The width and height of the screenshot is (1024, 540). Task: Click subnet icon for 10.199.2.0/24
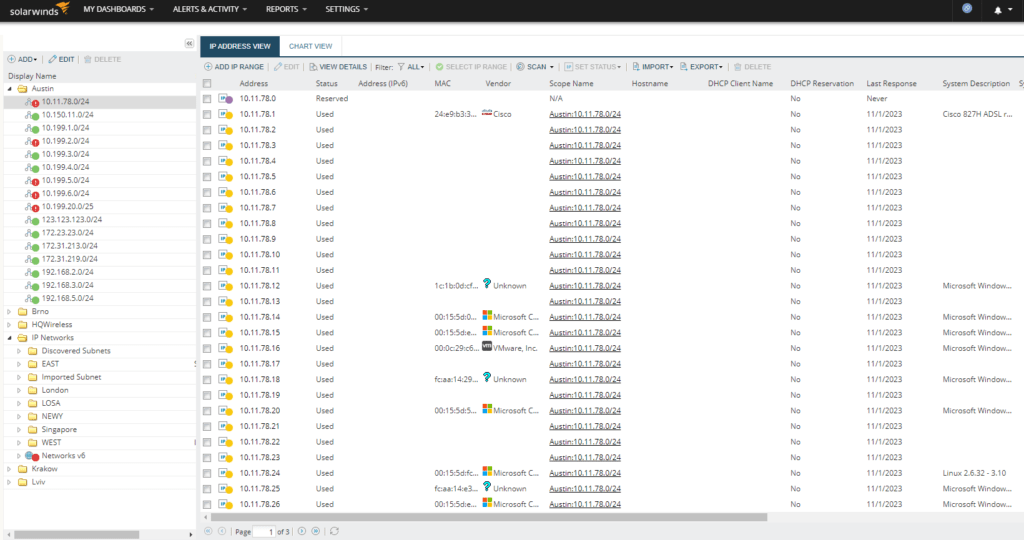coord(32,141)
